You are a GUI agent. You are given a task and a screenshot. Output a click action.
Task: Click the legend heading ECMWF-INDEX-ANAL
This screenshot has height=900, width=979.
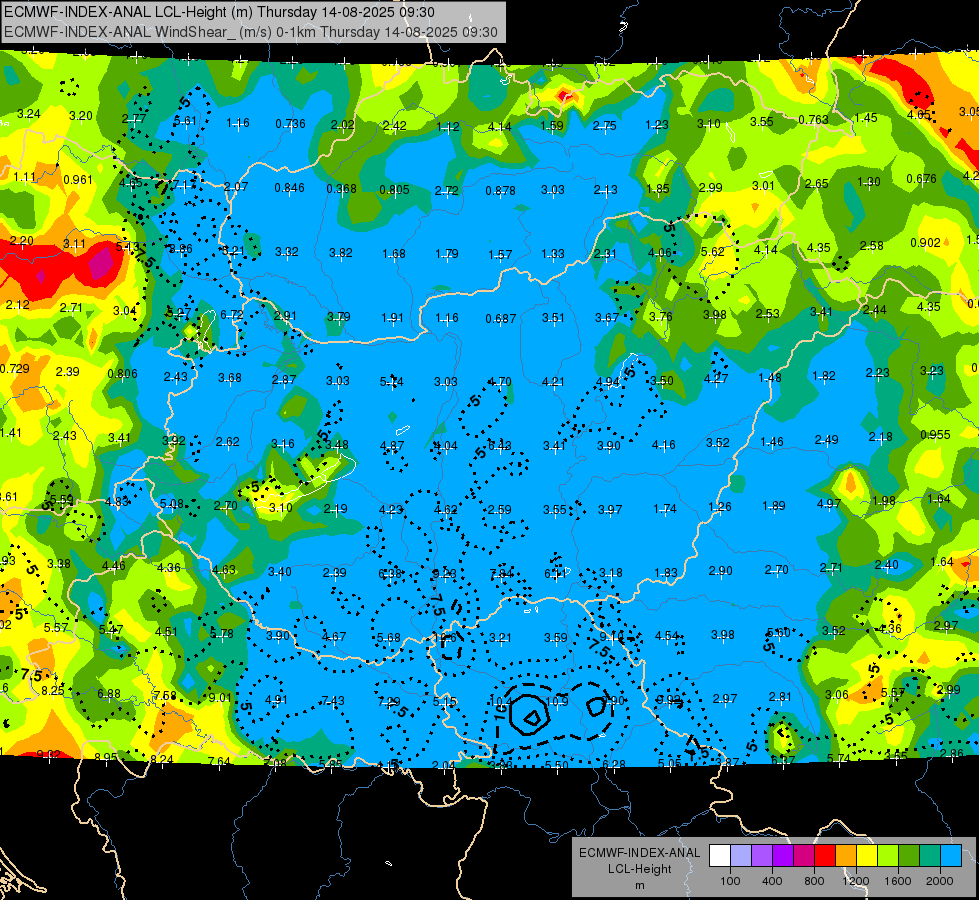point(639,853)
